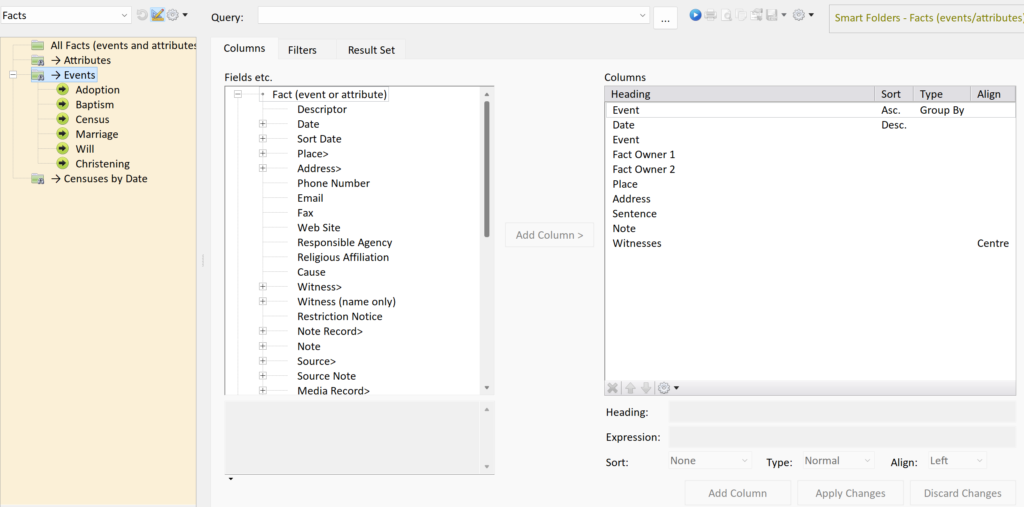Click the All Facts folder icon

38,45
